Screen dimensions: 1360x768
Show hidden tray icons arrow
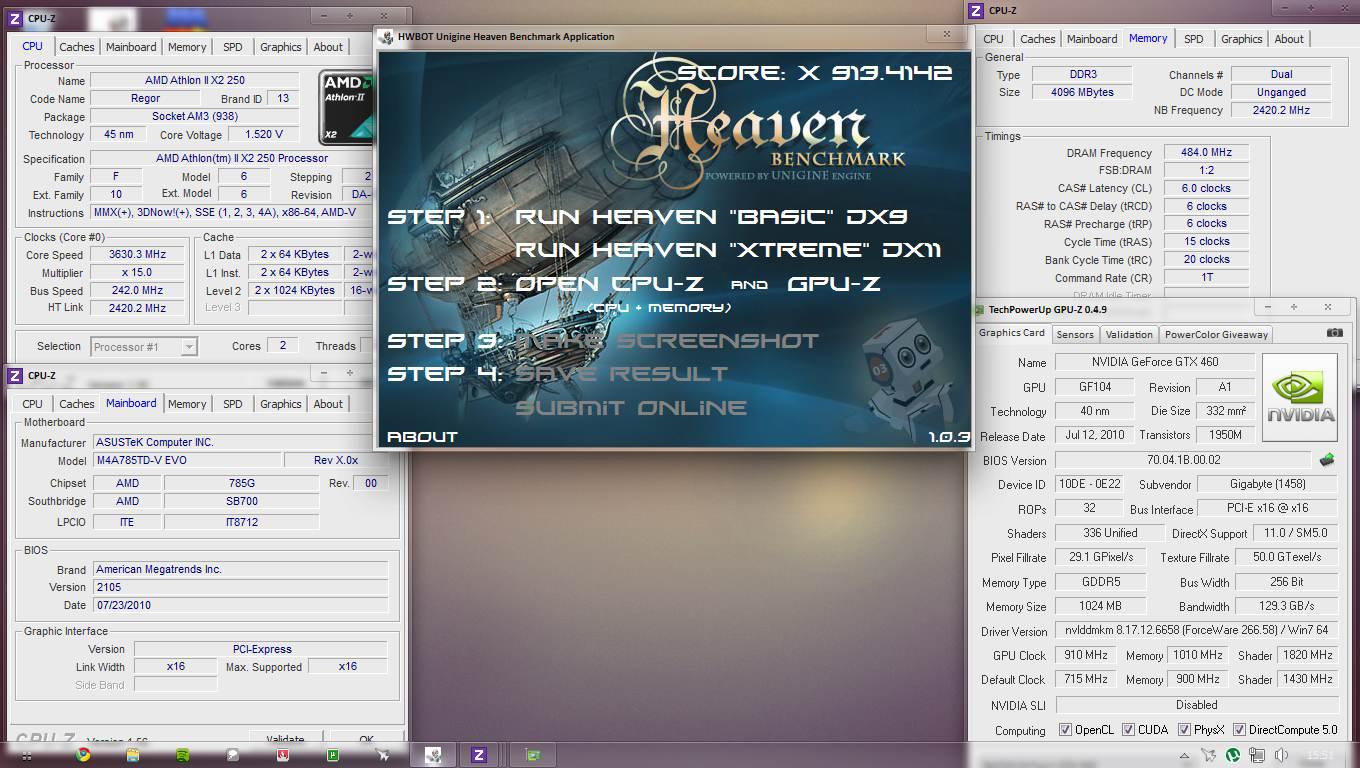[1186, 755]
